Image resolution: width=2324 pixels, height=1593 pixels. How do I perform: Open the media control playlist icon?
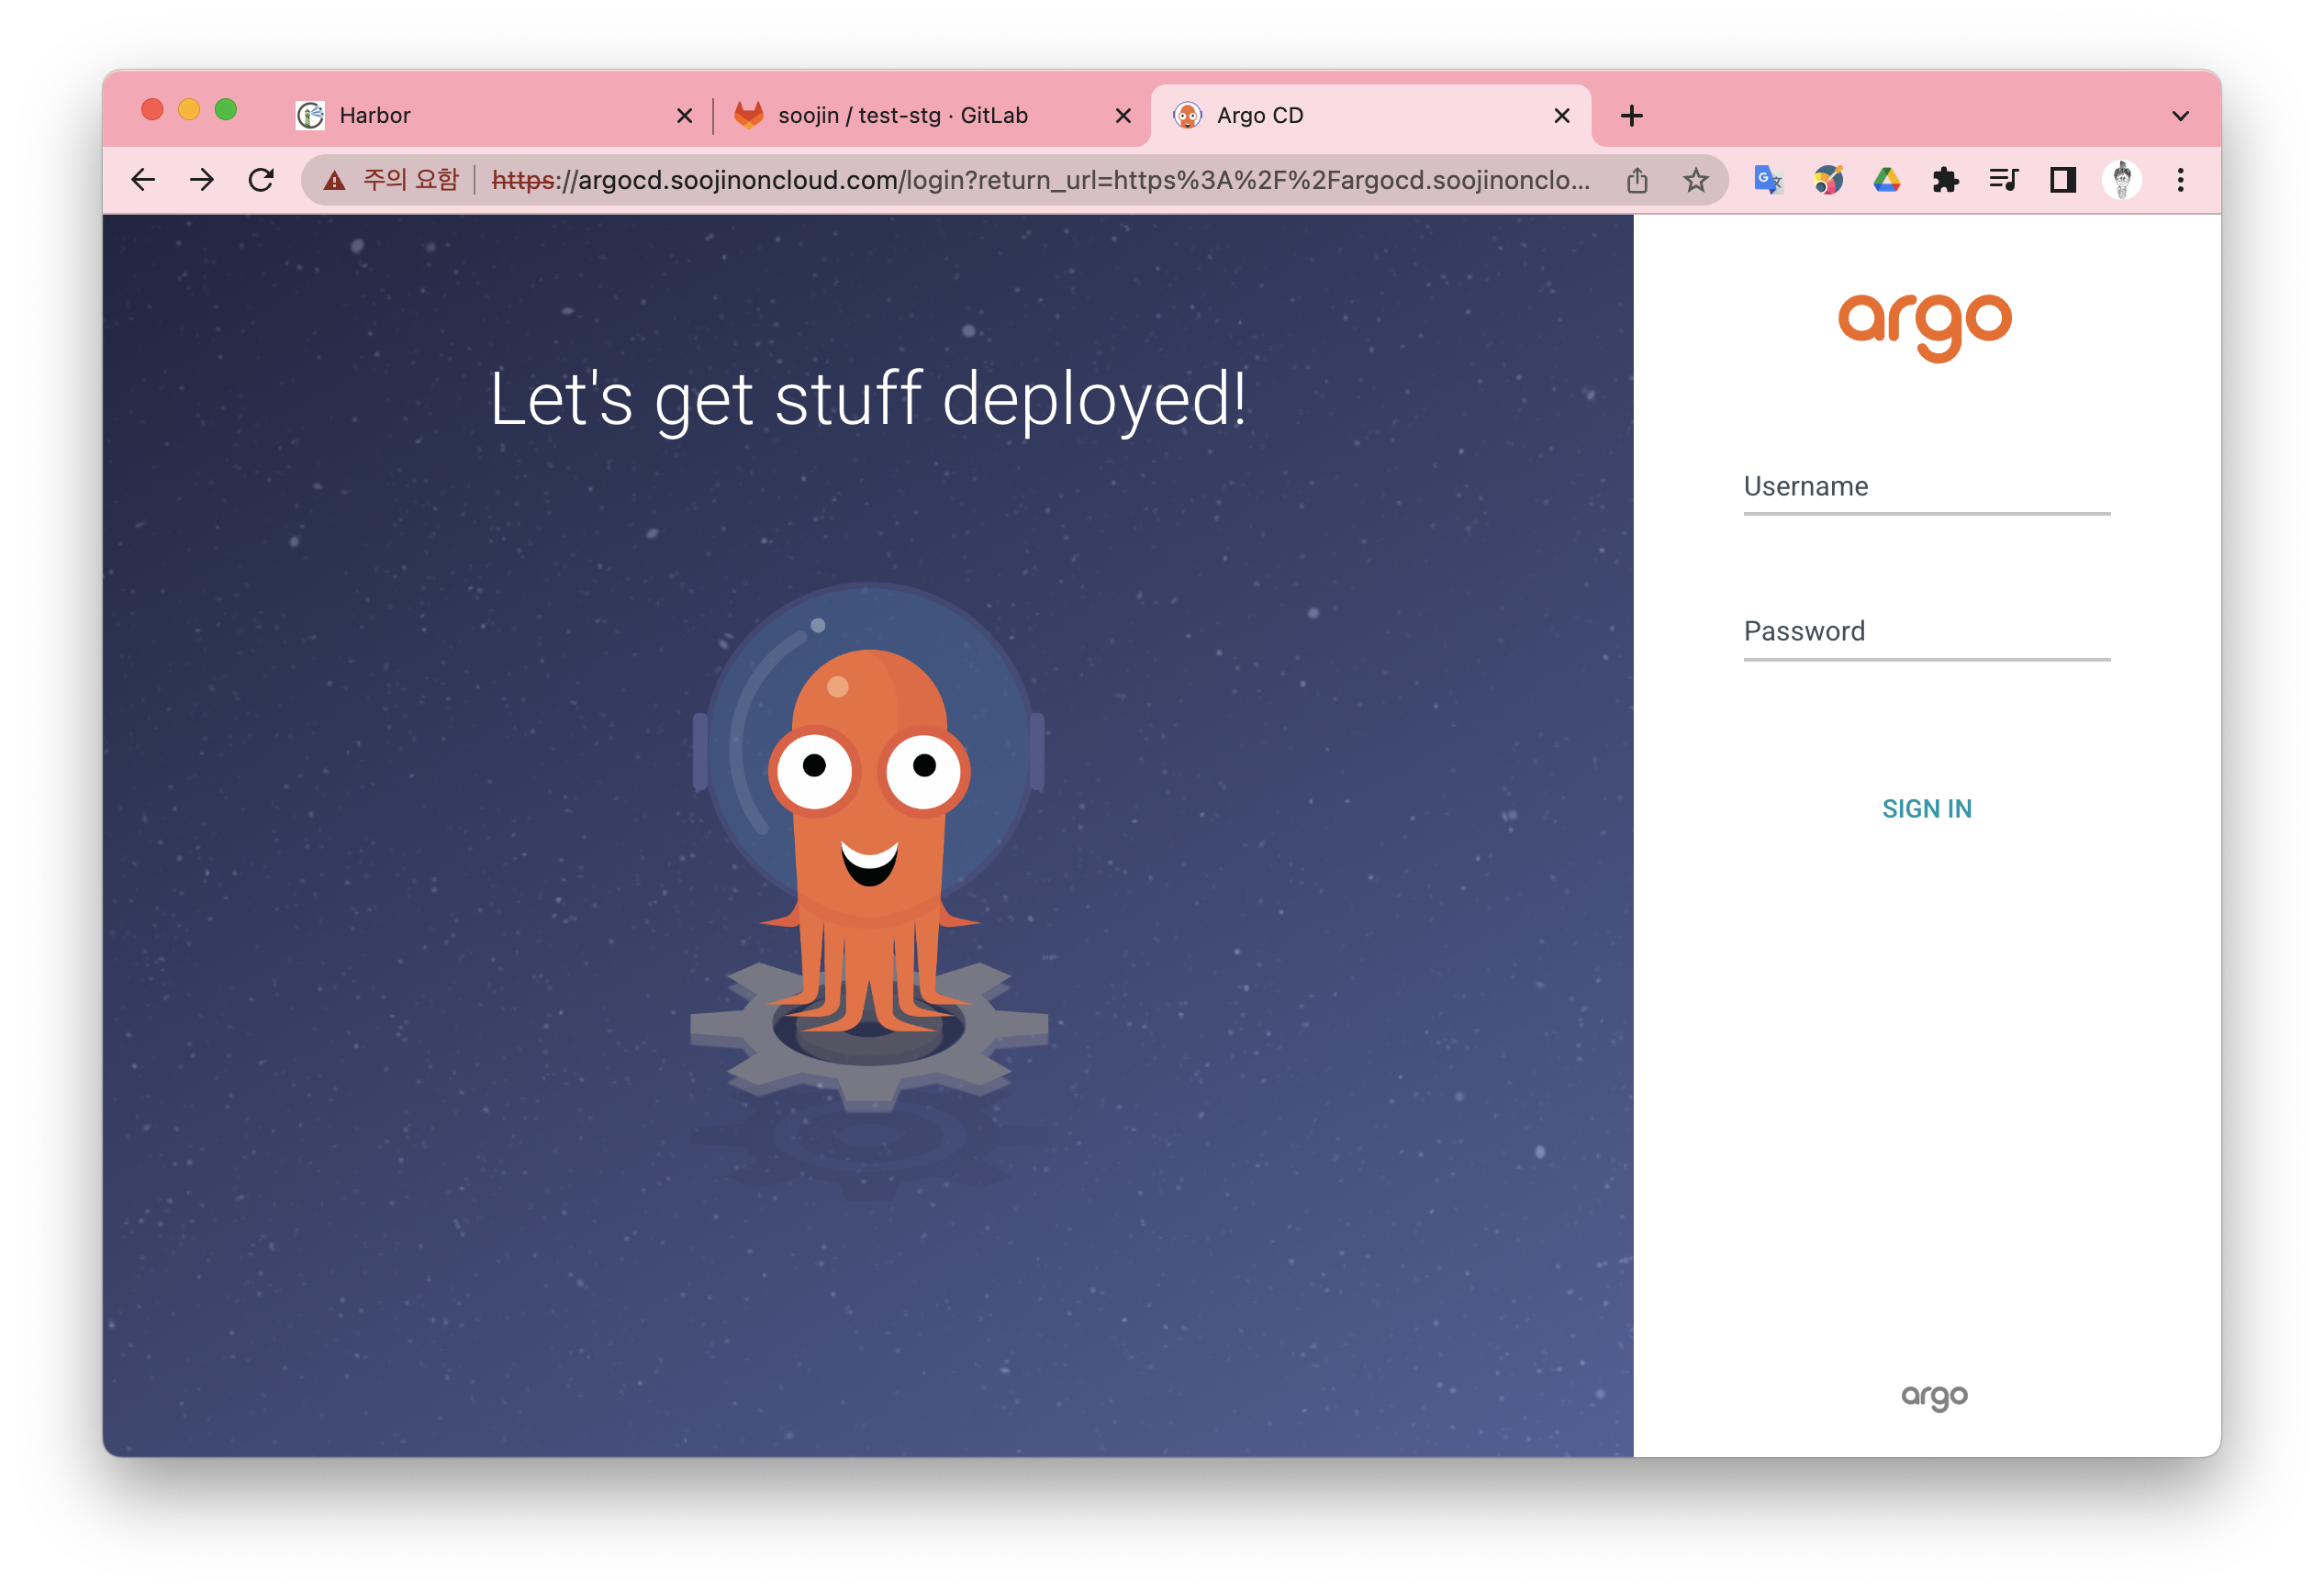2004,180
